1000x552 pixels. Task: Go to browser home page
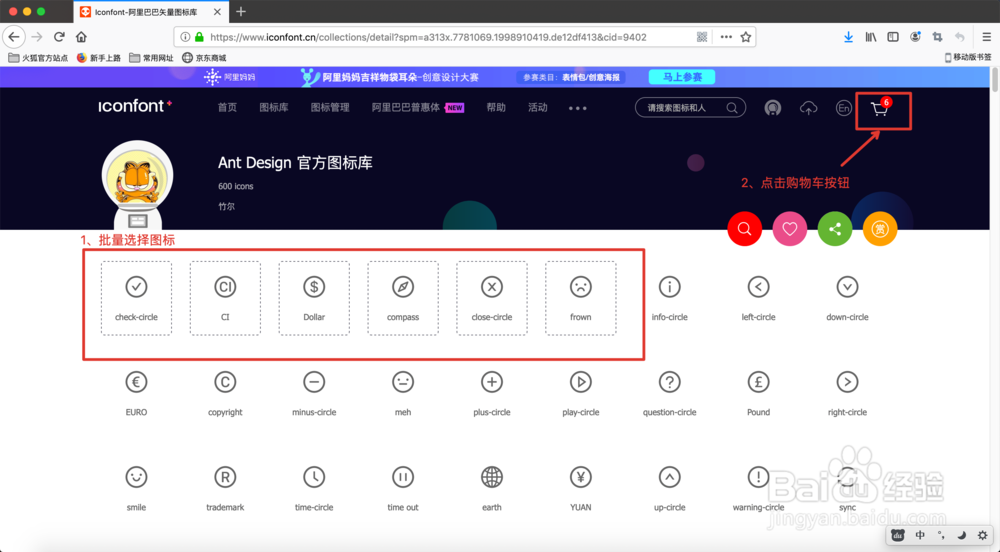point(81,37)
